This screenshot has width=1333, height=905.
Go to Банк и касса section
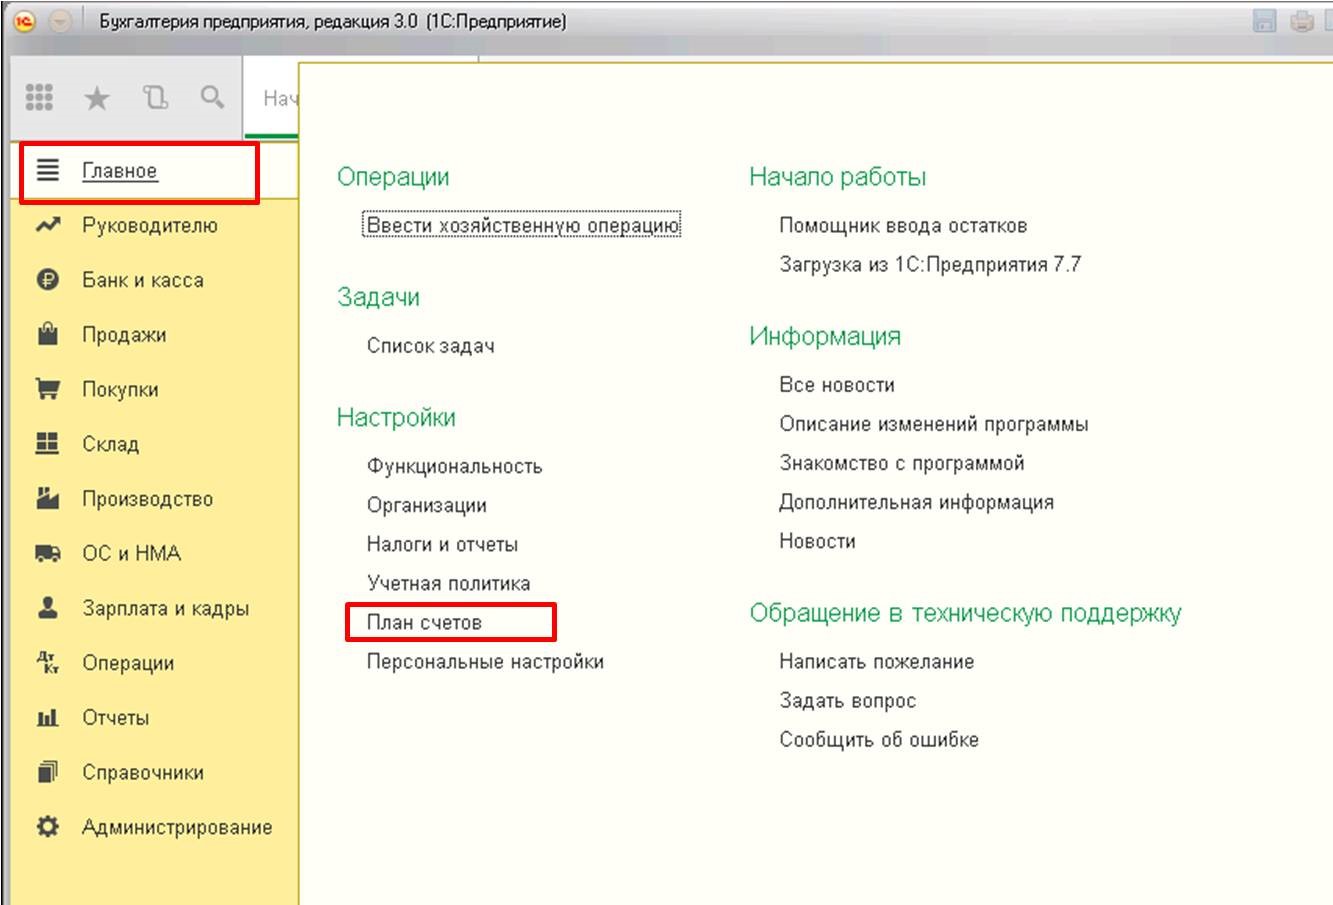pyautogui.click(x=143, y=280)
